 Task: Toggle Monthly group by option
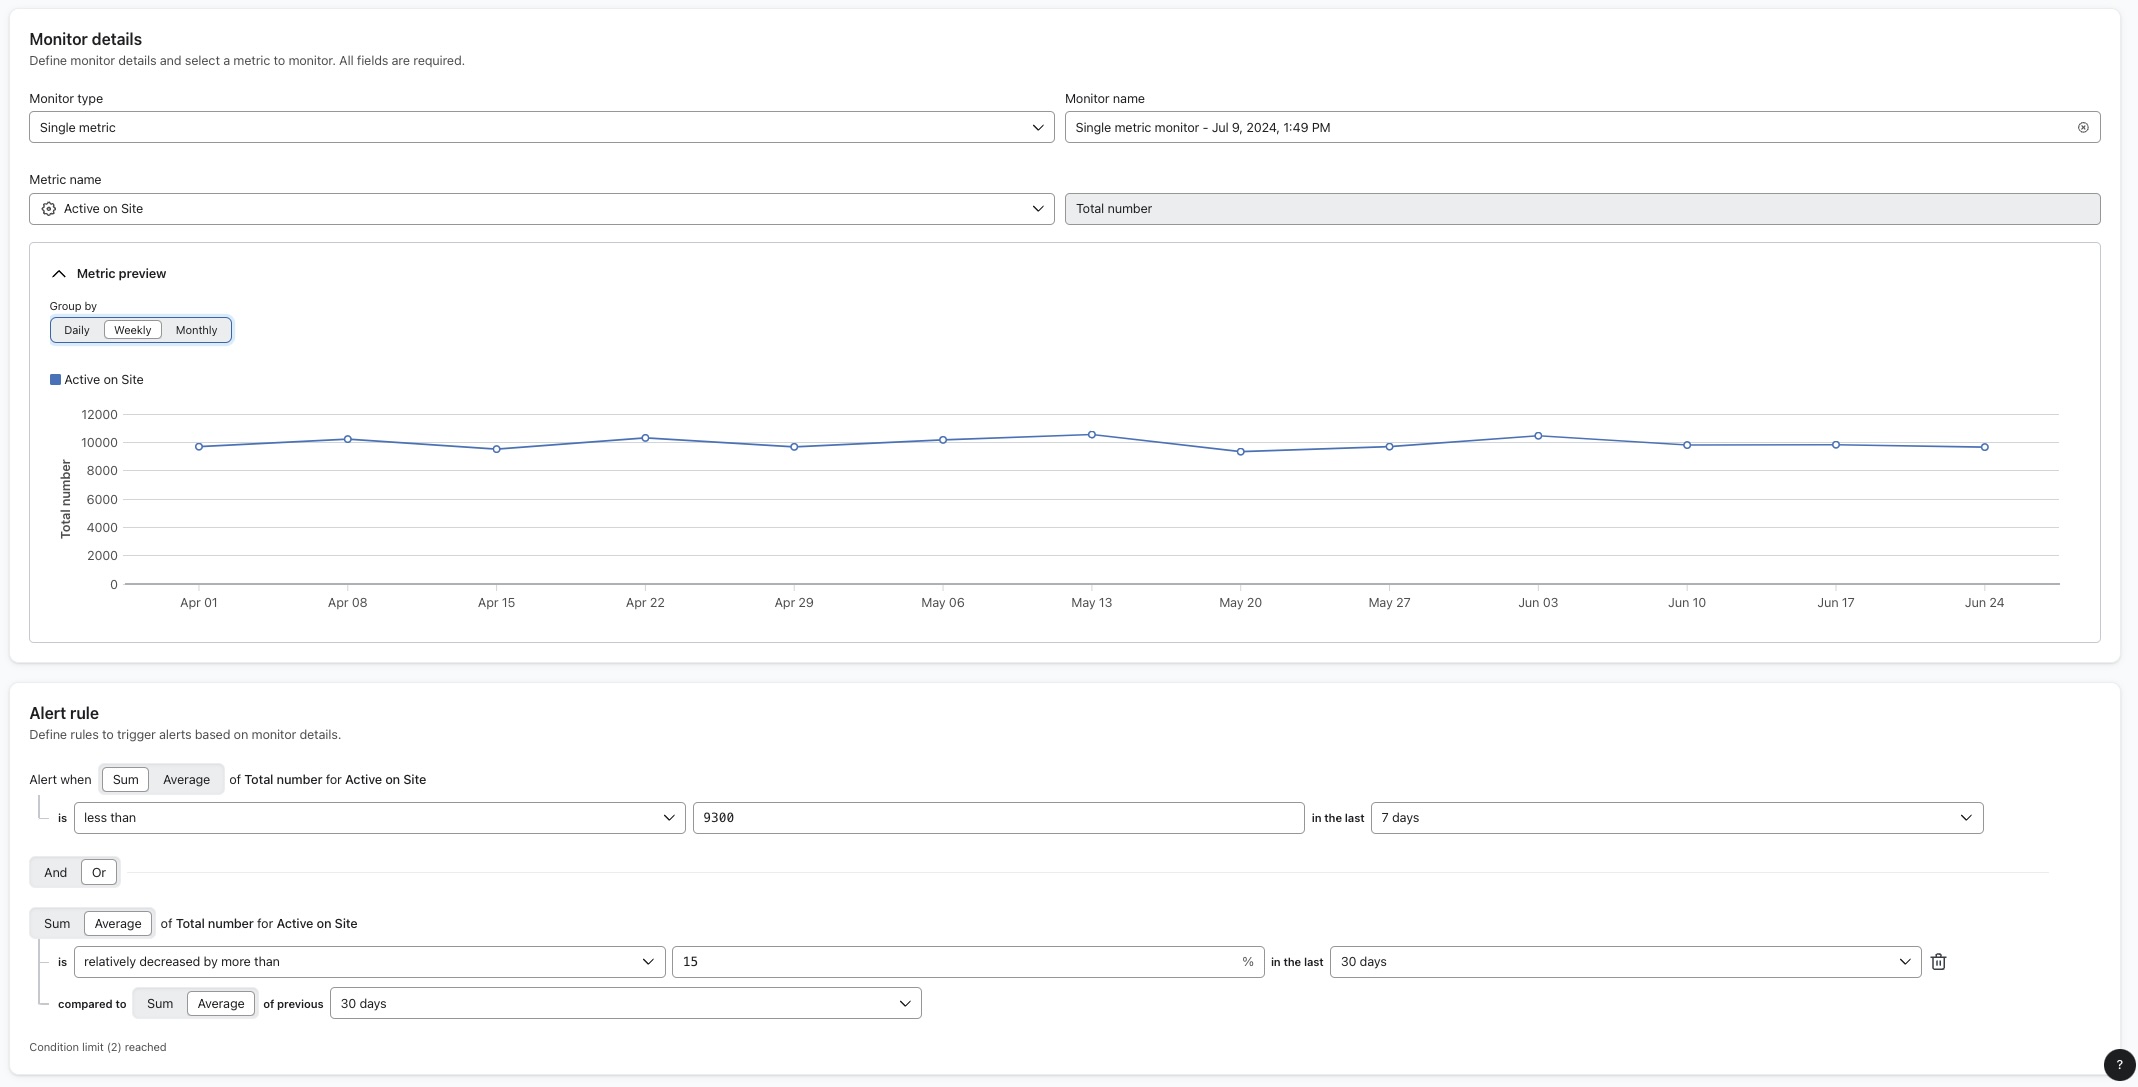click(195, 330)
